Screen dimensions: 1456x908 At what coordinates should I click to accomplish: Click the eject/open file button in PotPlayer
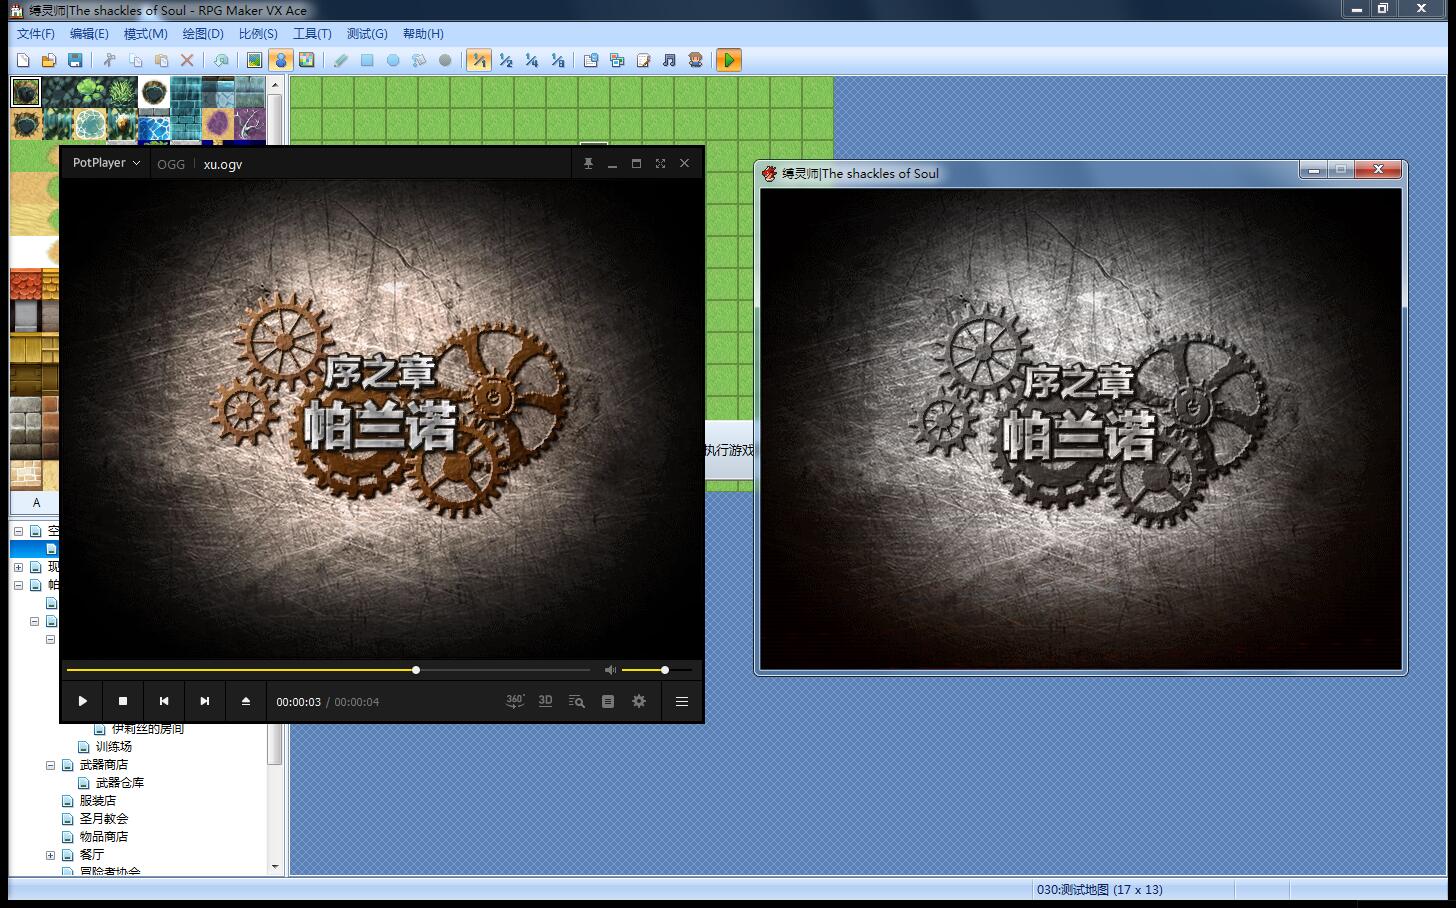pos(246,701)
